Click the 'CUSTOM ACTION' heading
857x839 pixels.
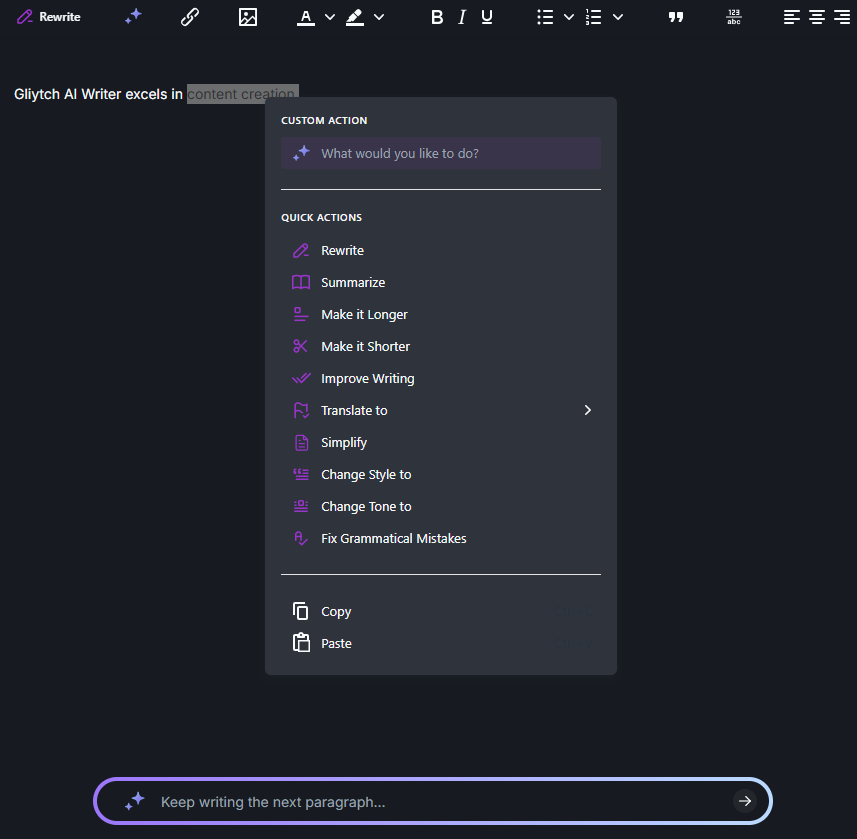tap(324, 120)
